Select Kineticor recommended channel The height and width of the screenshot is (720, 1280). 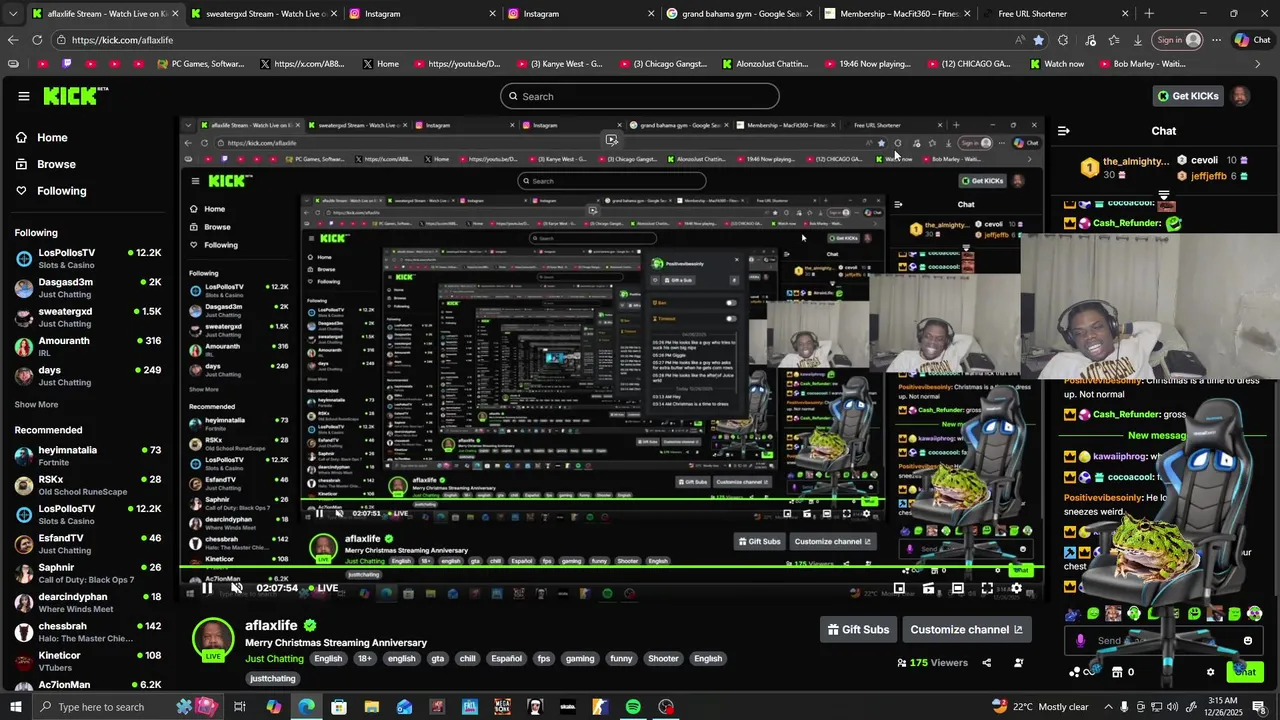(x=88, y=661)
